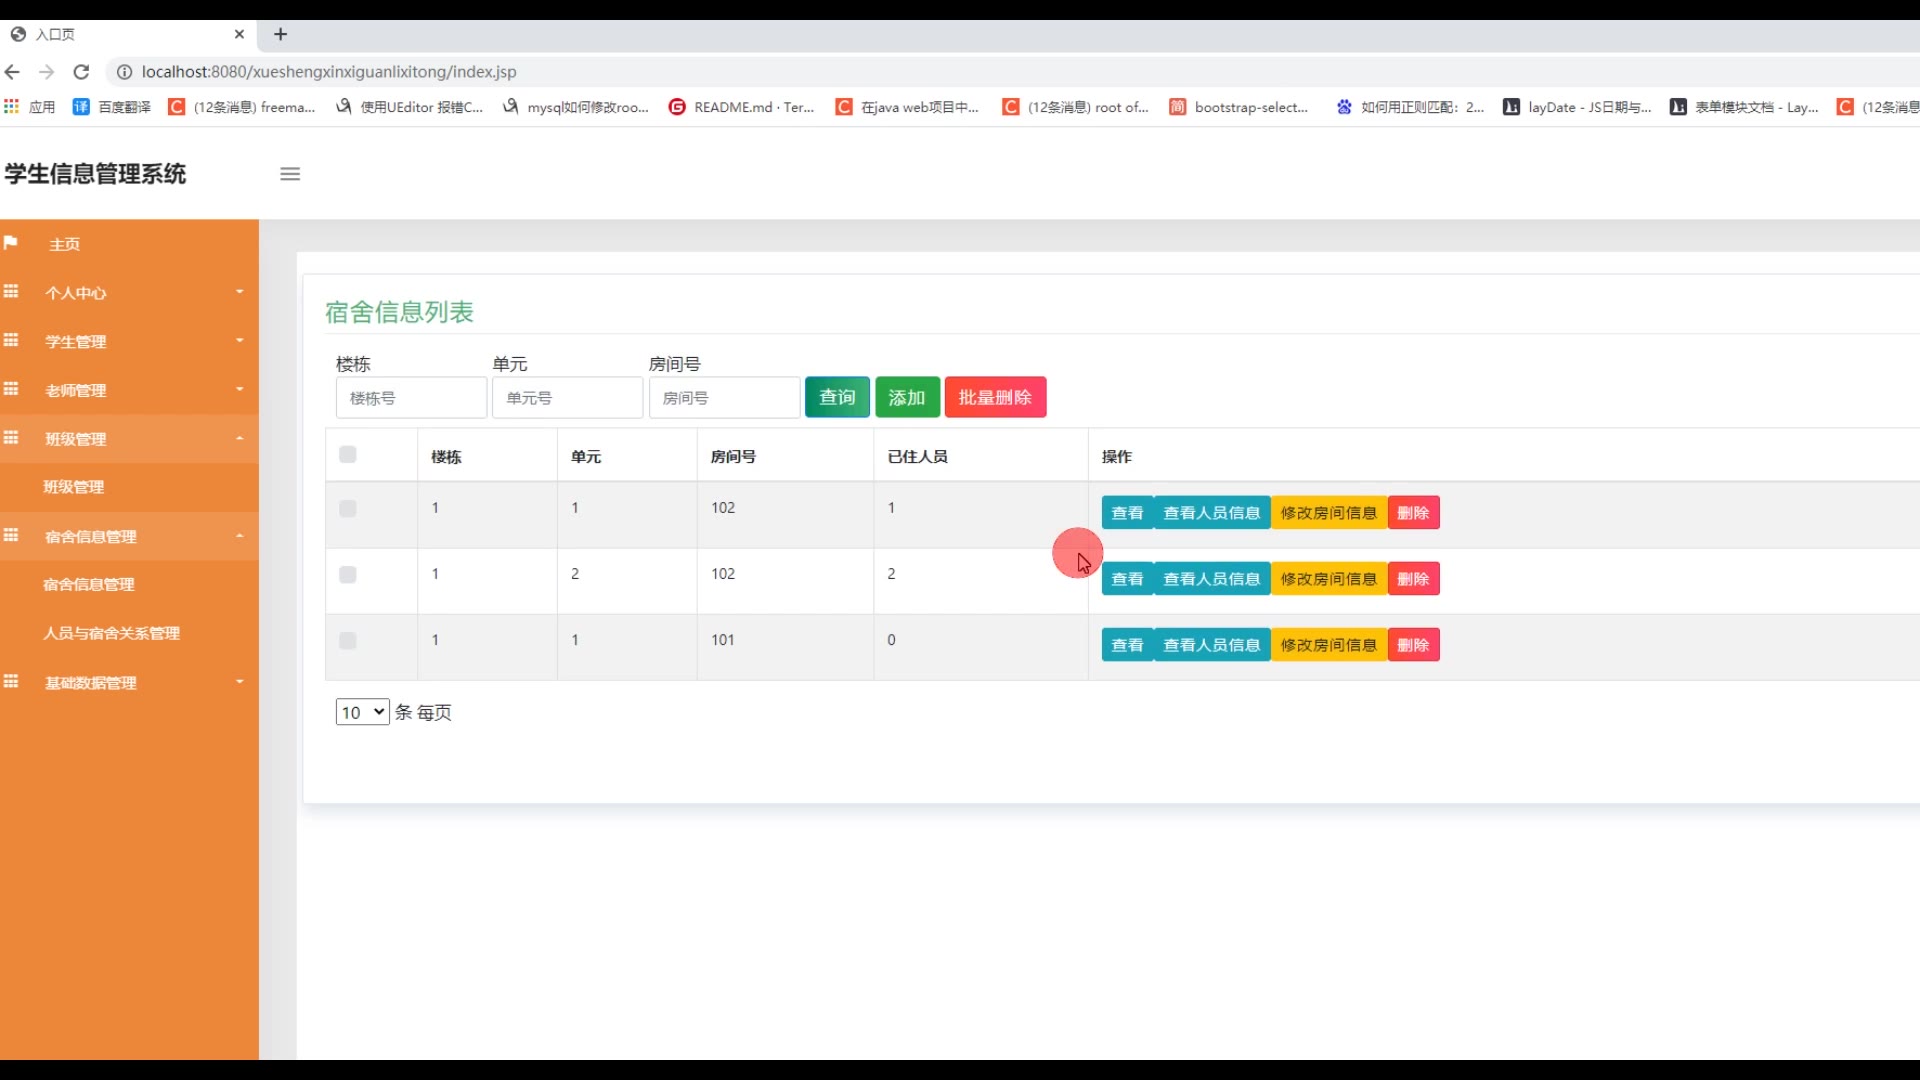Tick checkbox for unit 2 room 102 row
This screenshot has width=1920, height=1080.
point(348,575)
